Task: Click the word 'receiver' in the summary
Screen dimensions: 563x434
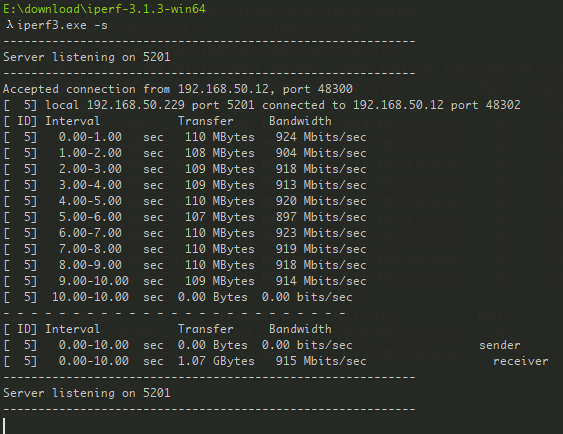Action: point(521,361)
